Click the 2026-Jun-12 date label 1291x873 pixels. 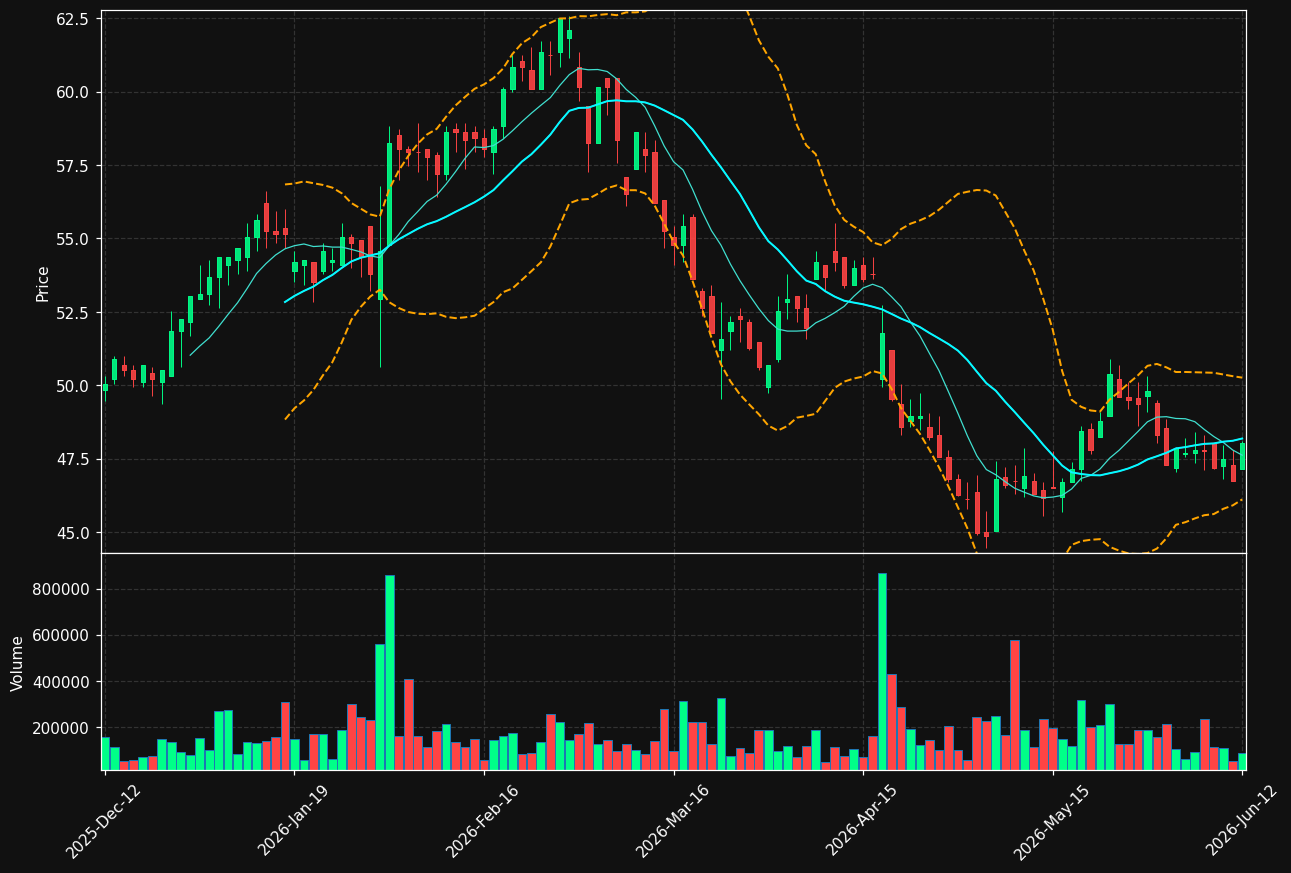pyautogui.click(x=1242, y=822)
